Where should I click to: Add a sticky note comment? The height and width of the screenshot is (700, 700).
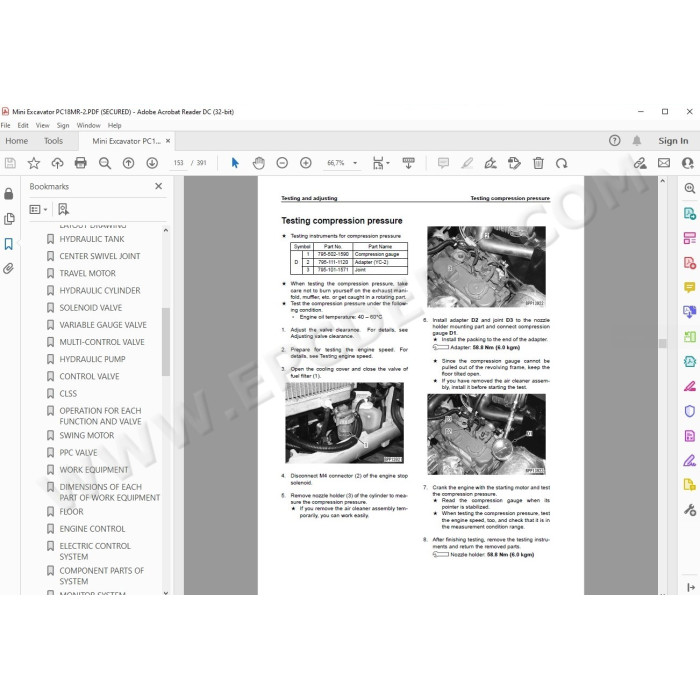pos(443,163)
